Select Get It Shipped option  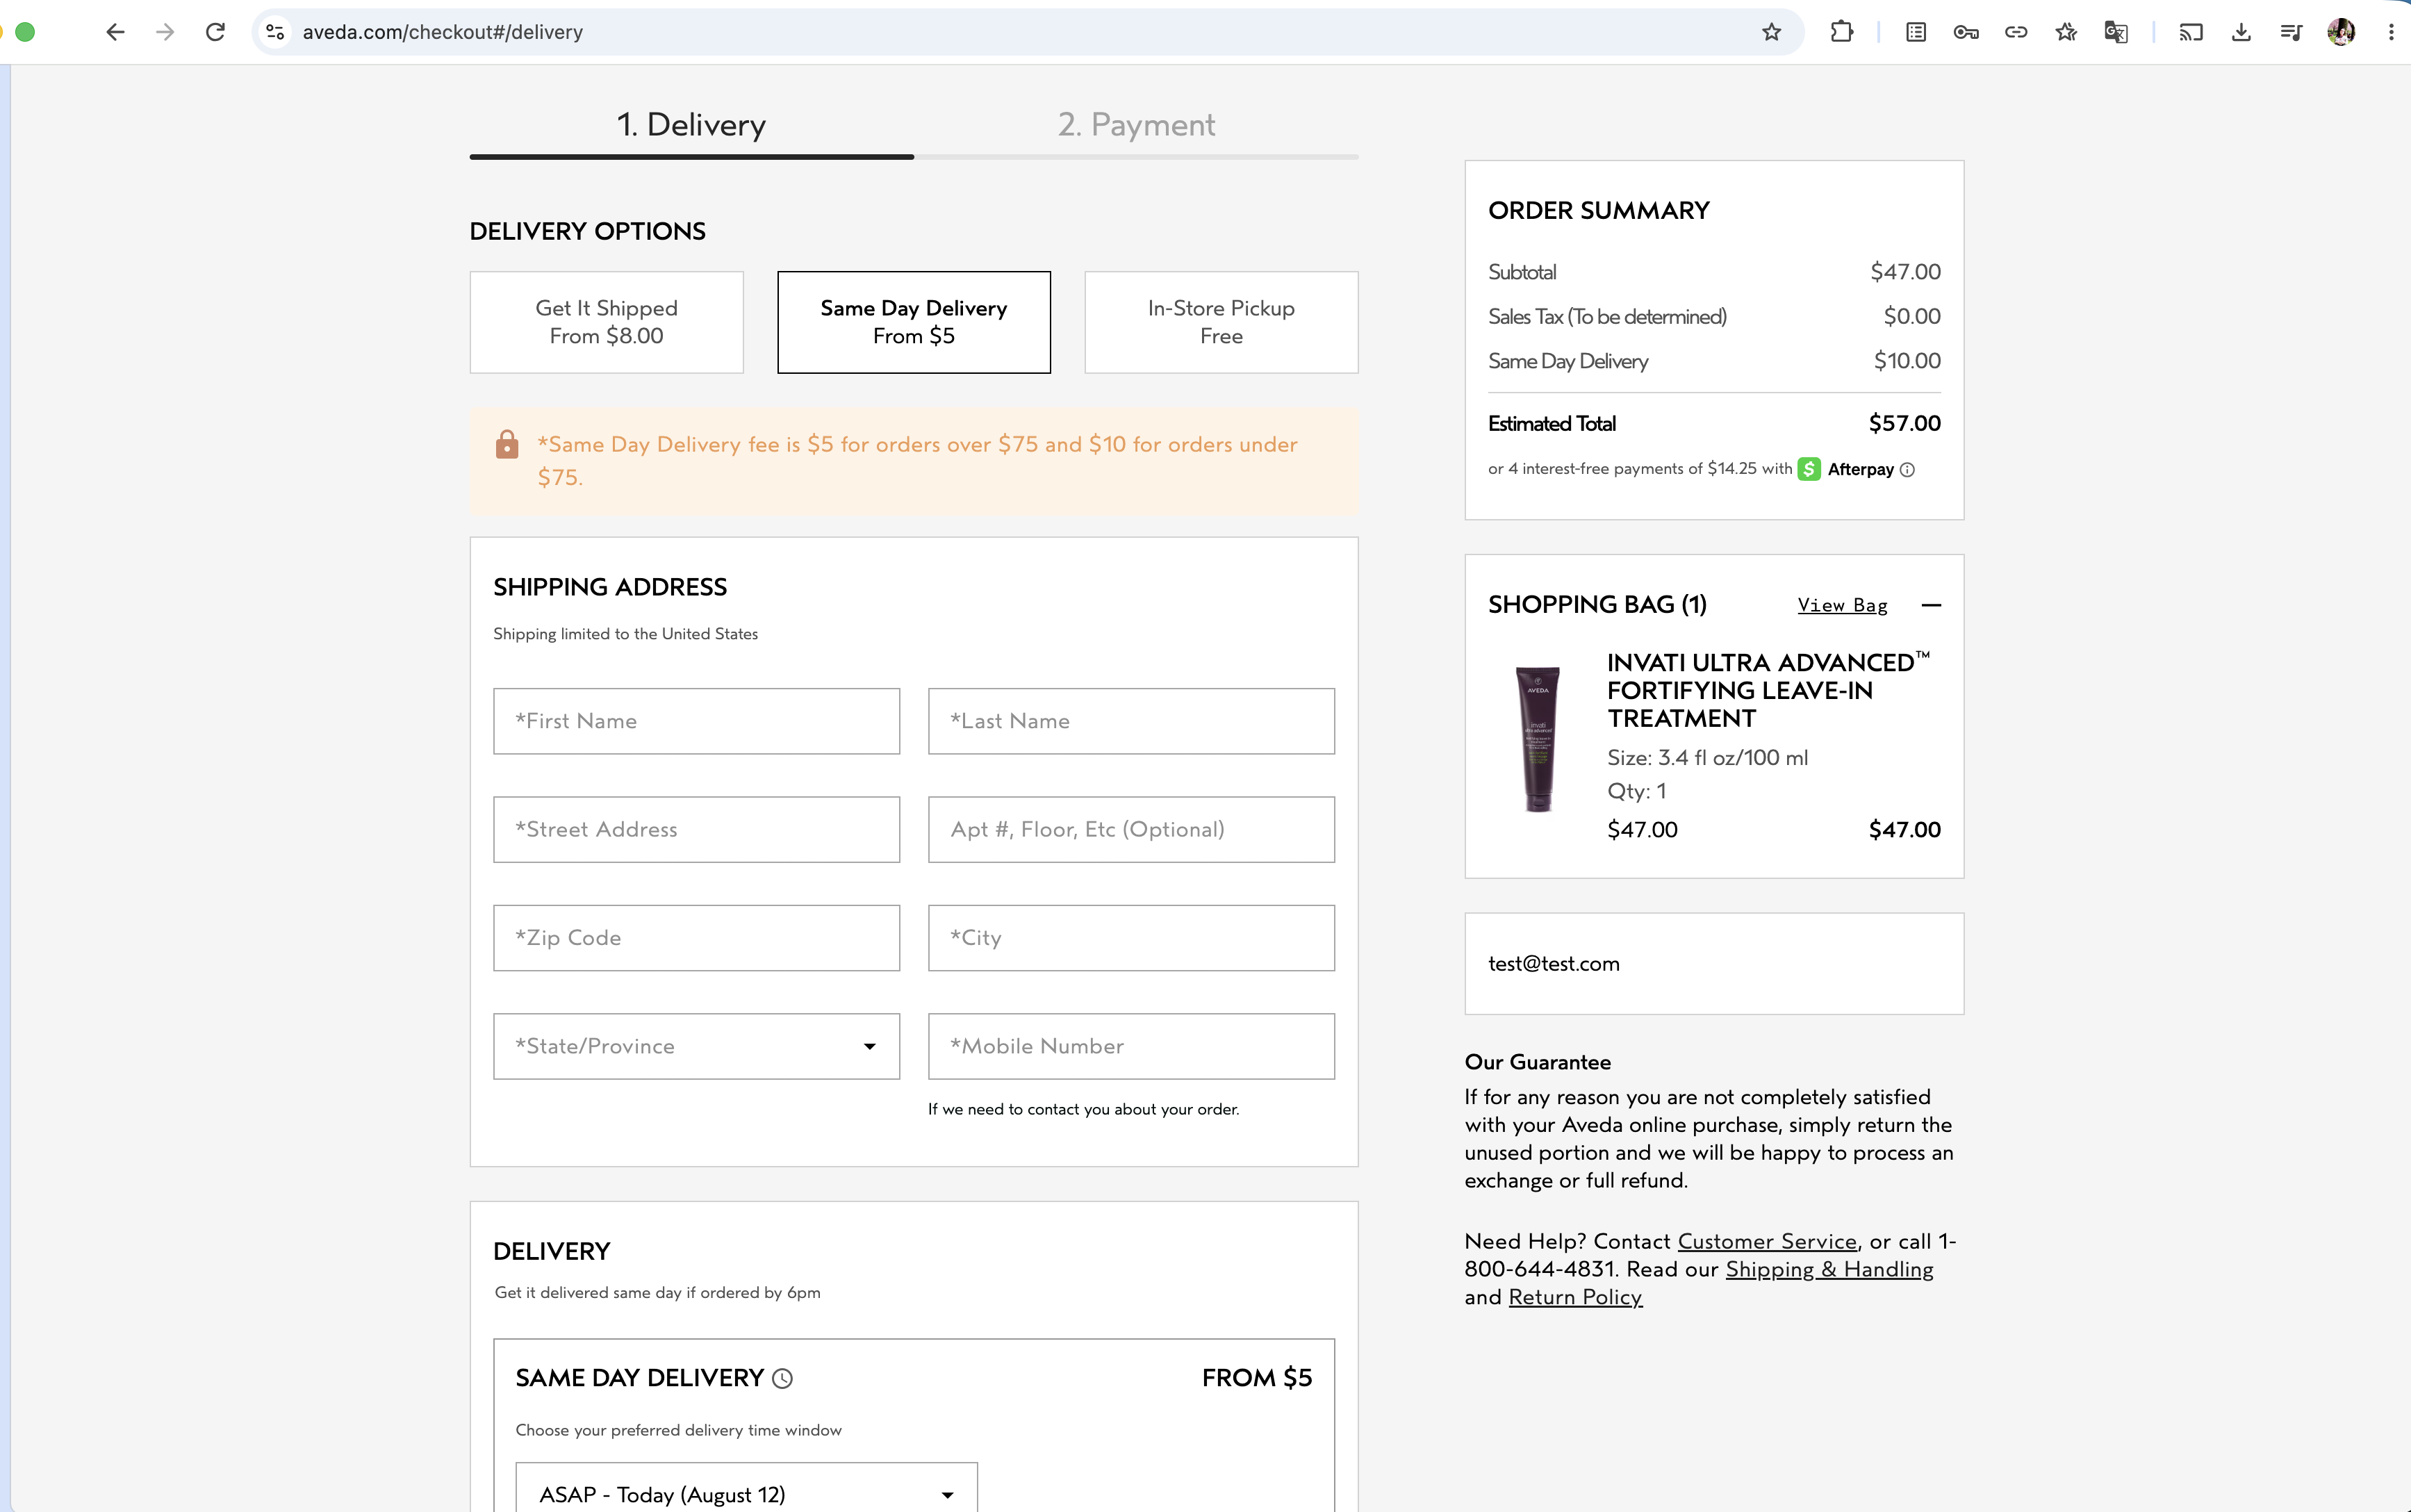[606, 322]
